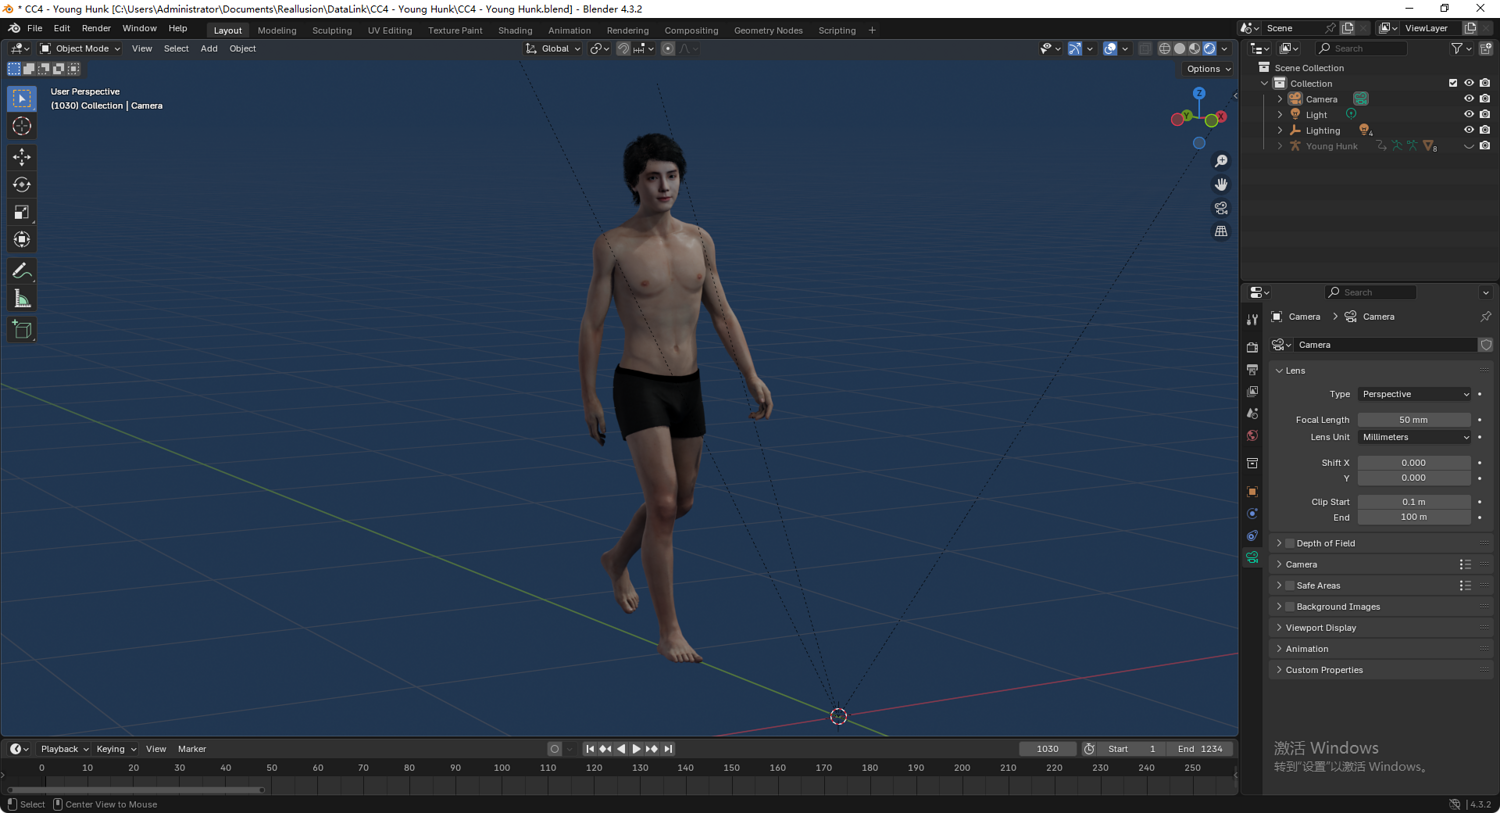
Task: Toggle visibility of Lighting in outliner
Action: (1469, 130)
